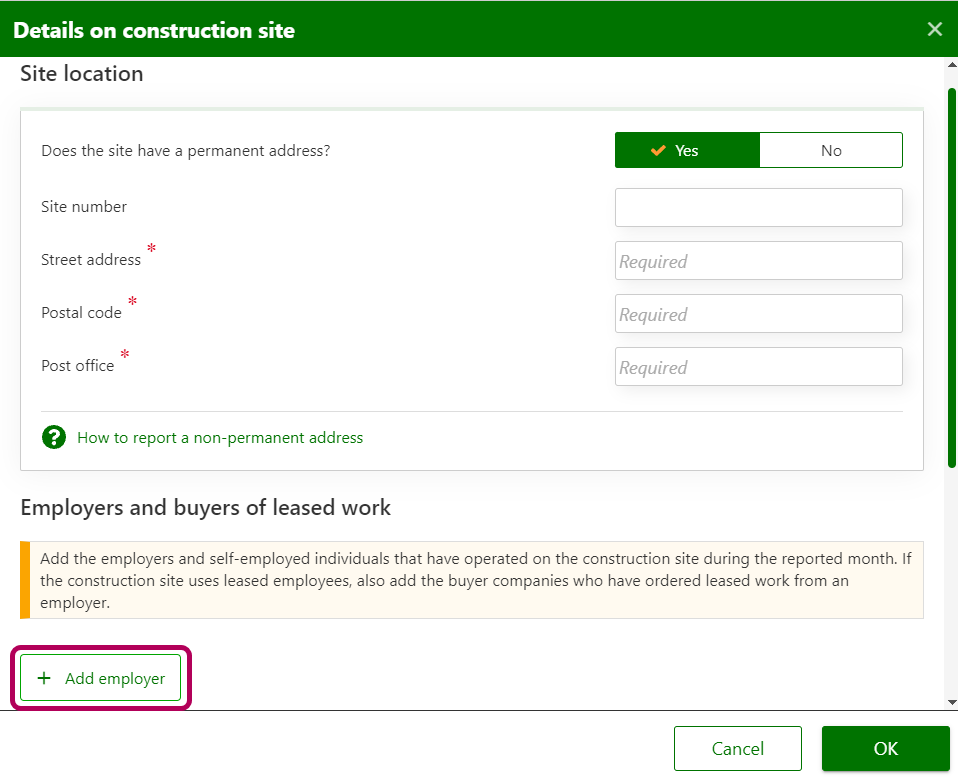Focus the Street address field
The height and width of the screenshot is (778, 958).
click(758, 260)
